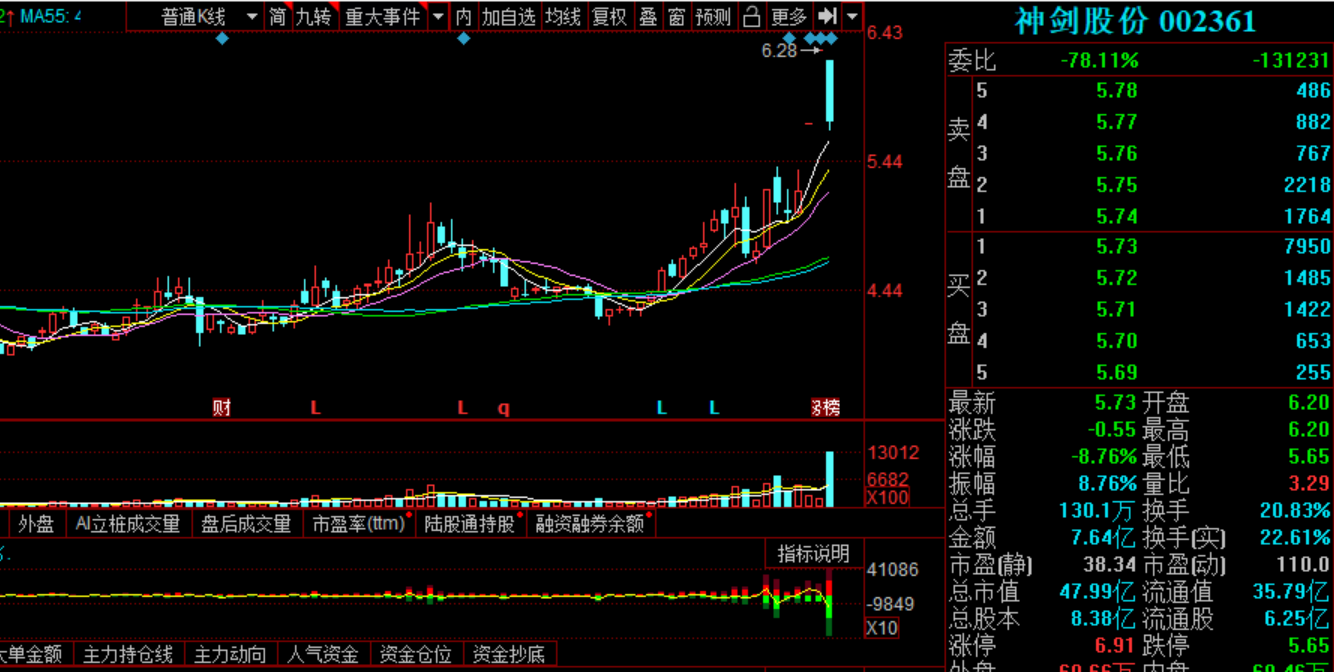Click the 量比 value 3.29
Screen dimensions: 1334x672
coord(1308,484)
